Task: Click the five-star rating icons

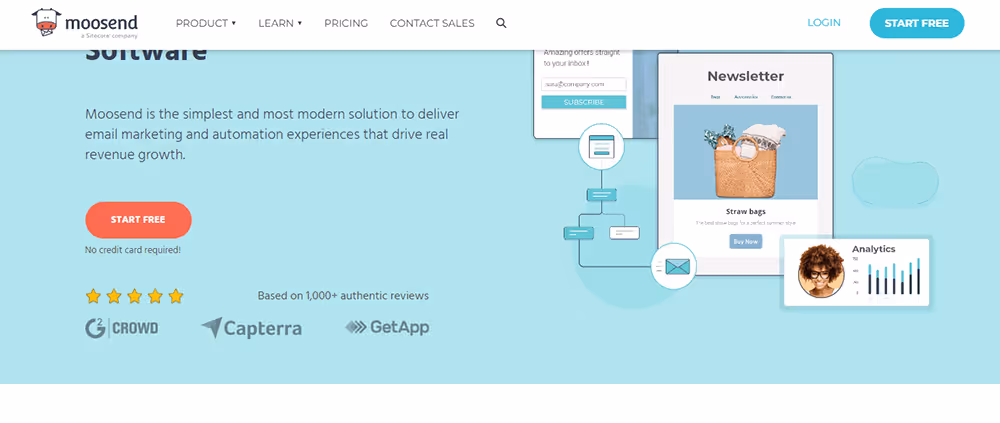Action: pyautogui.click(x=135, y=296)
